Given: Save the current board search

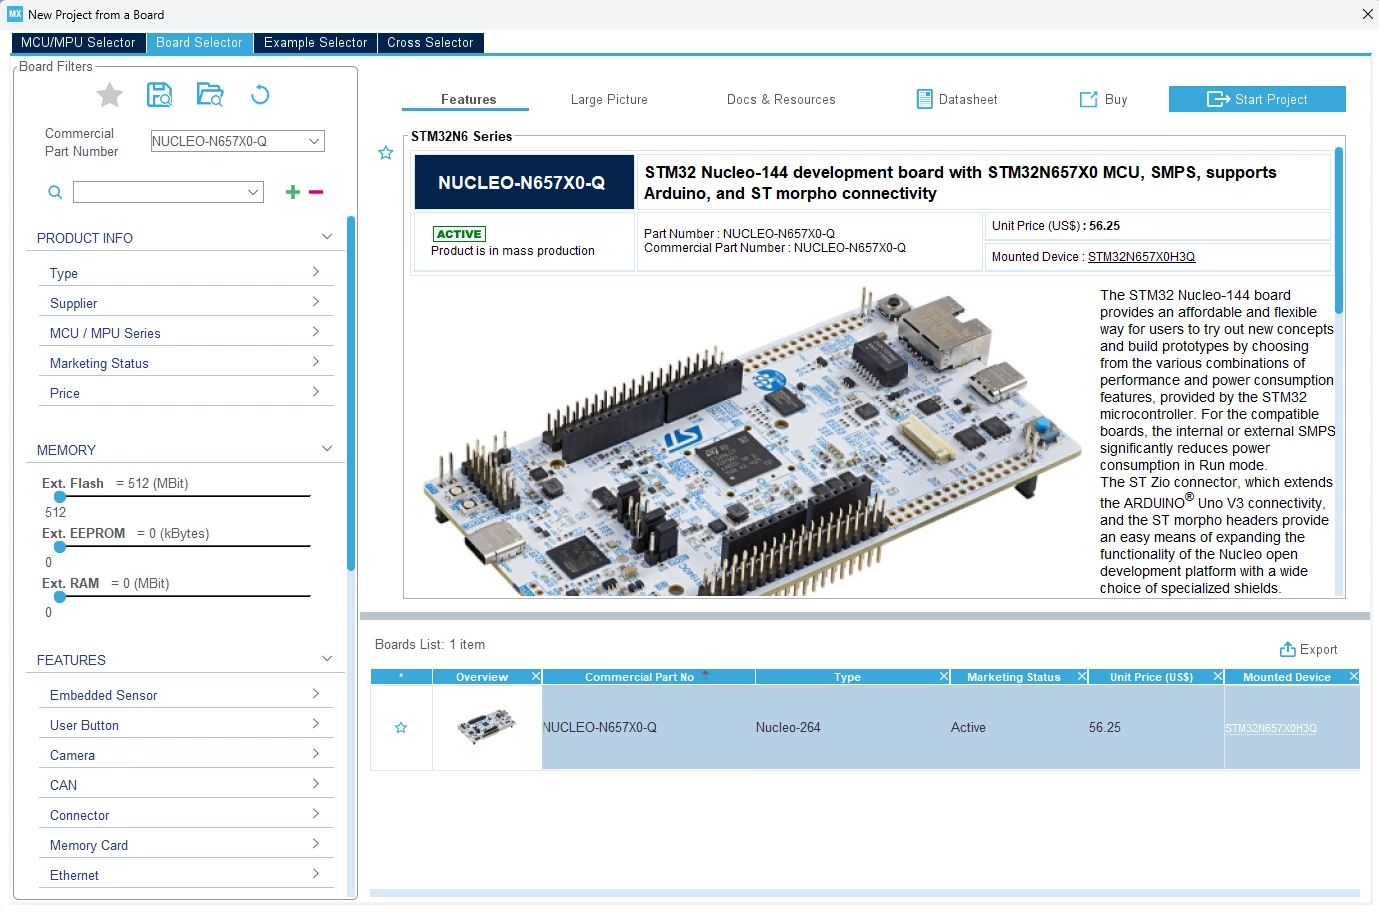Looking at the screenshot, I should [159, 95].
